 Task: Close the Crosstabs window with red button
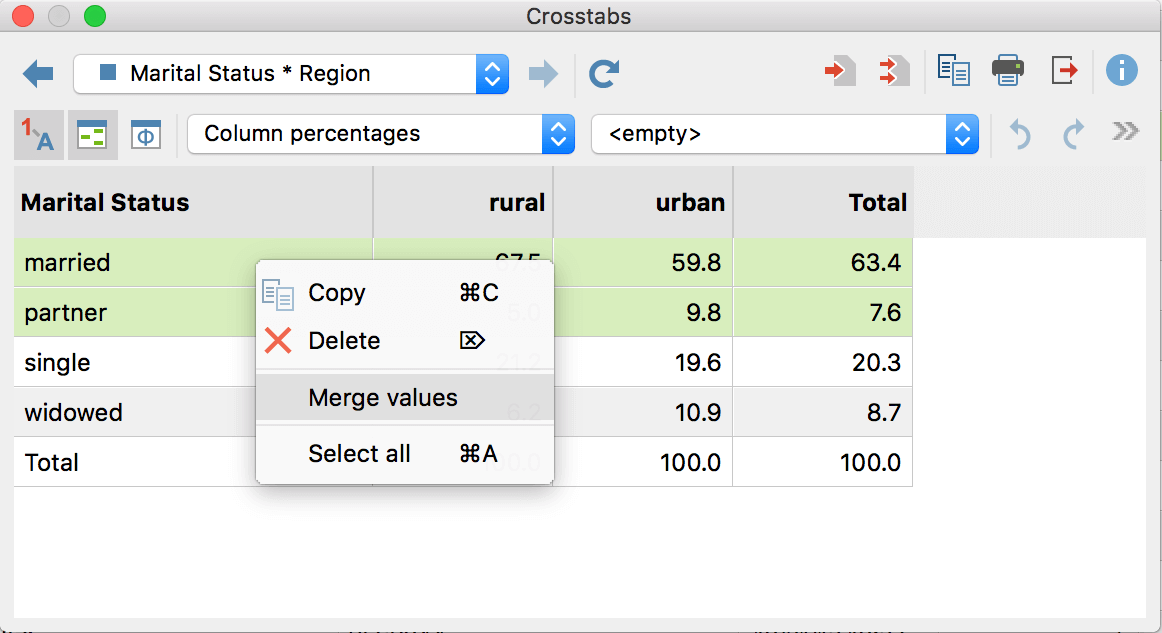[23, 16]
